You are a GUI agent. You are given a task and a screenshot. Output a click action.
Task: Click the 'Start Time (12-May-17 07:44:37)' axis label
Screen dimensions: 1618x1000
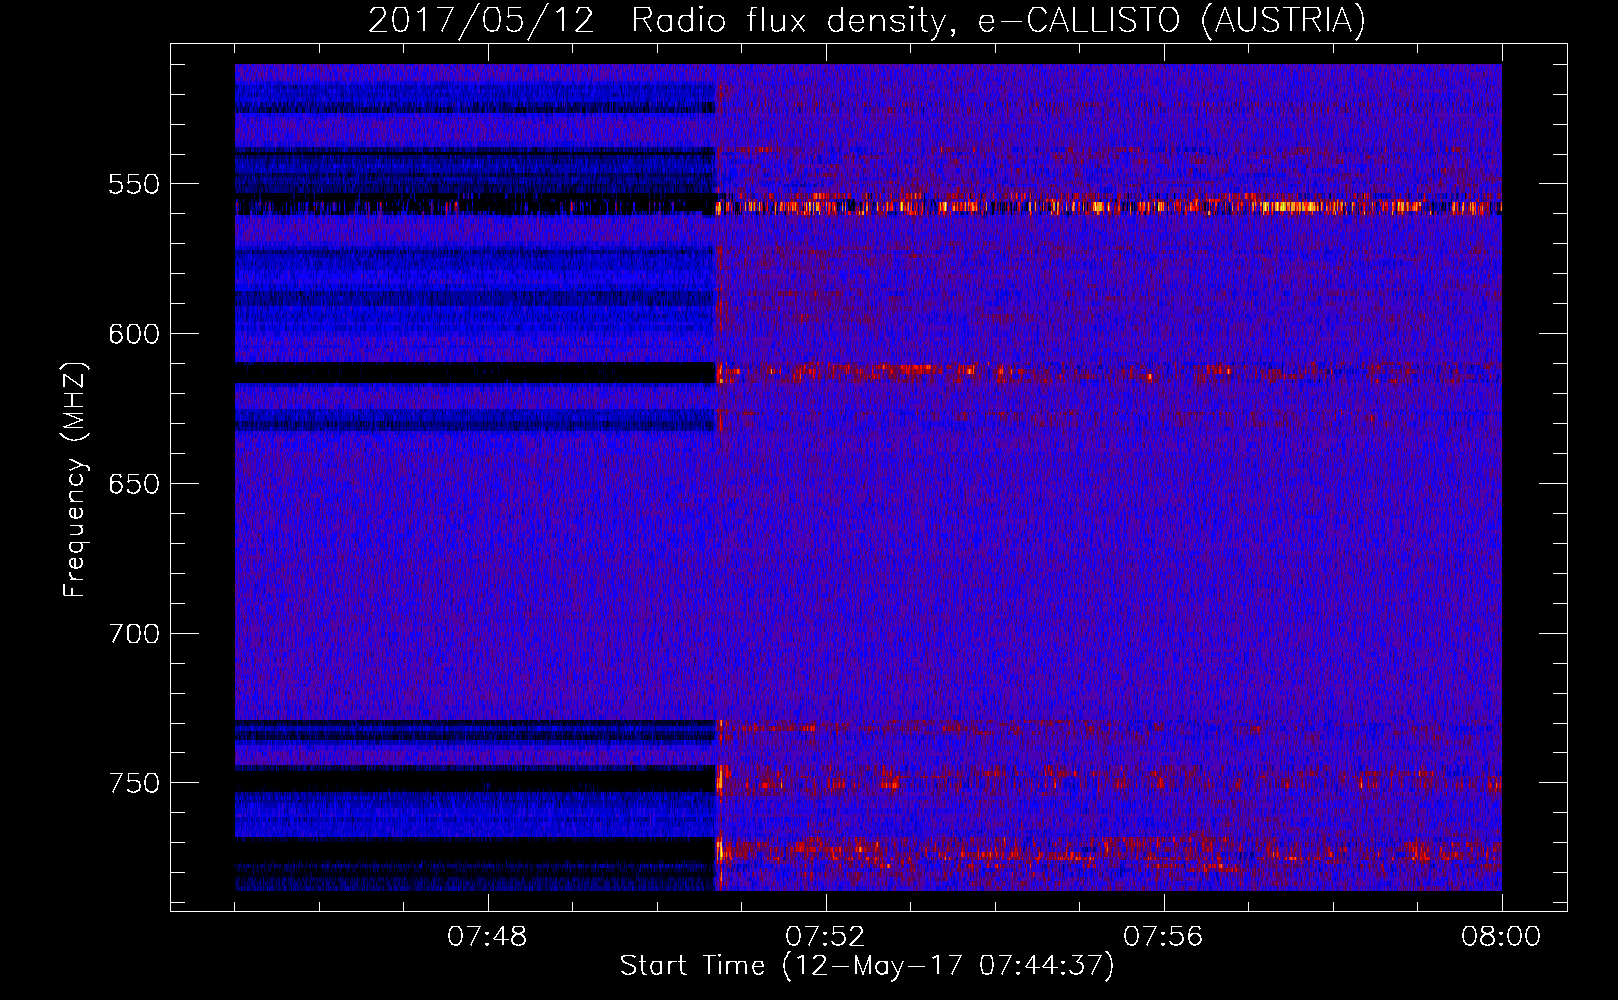[867, 966]
